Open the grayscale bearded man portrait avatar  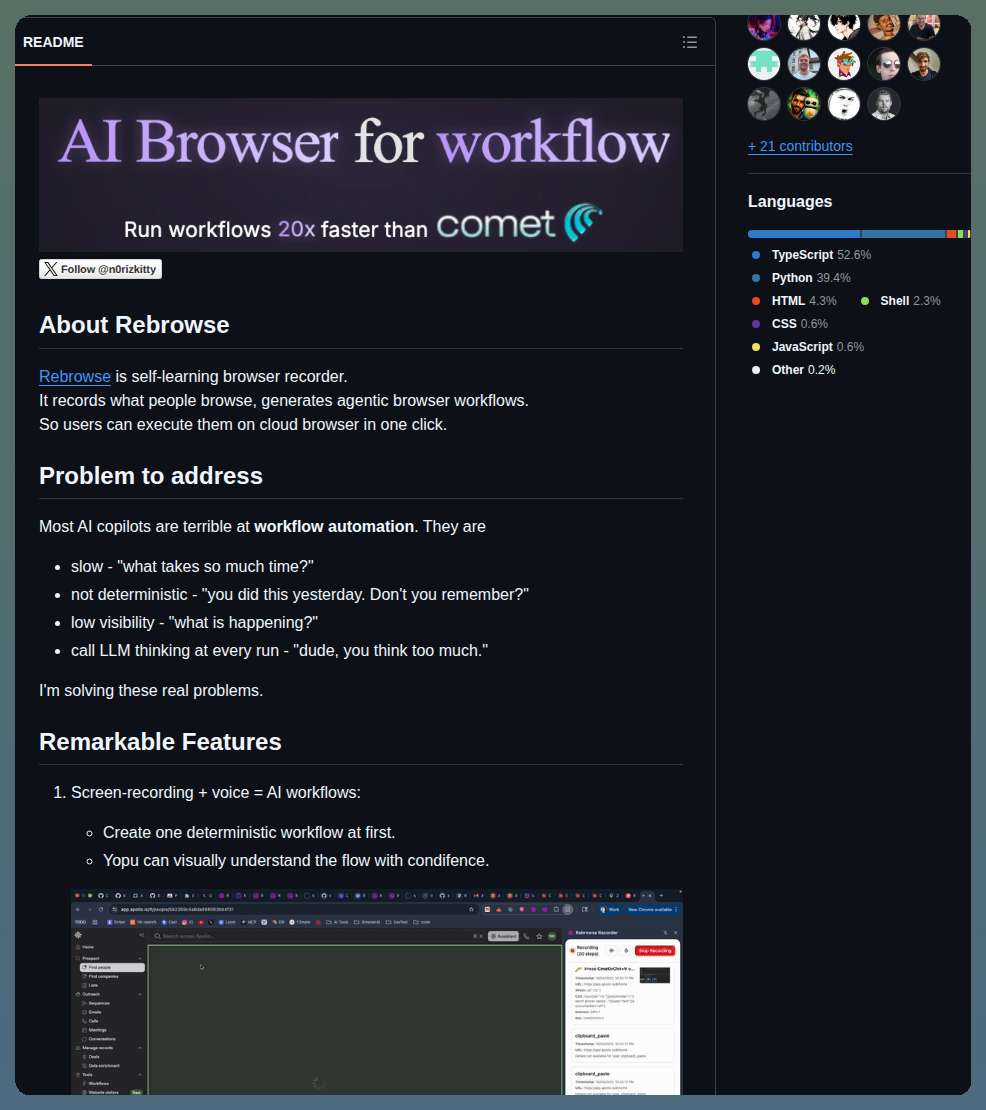pyautogui.click(x=884, y=104)
